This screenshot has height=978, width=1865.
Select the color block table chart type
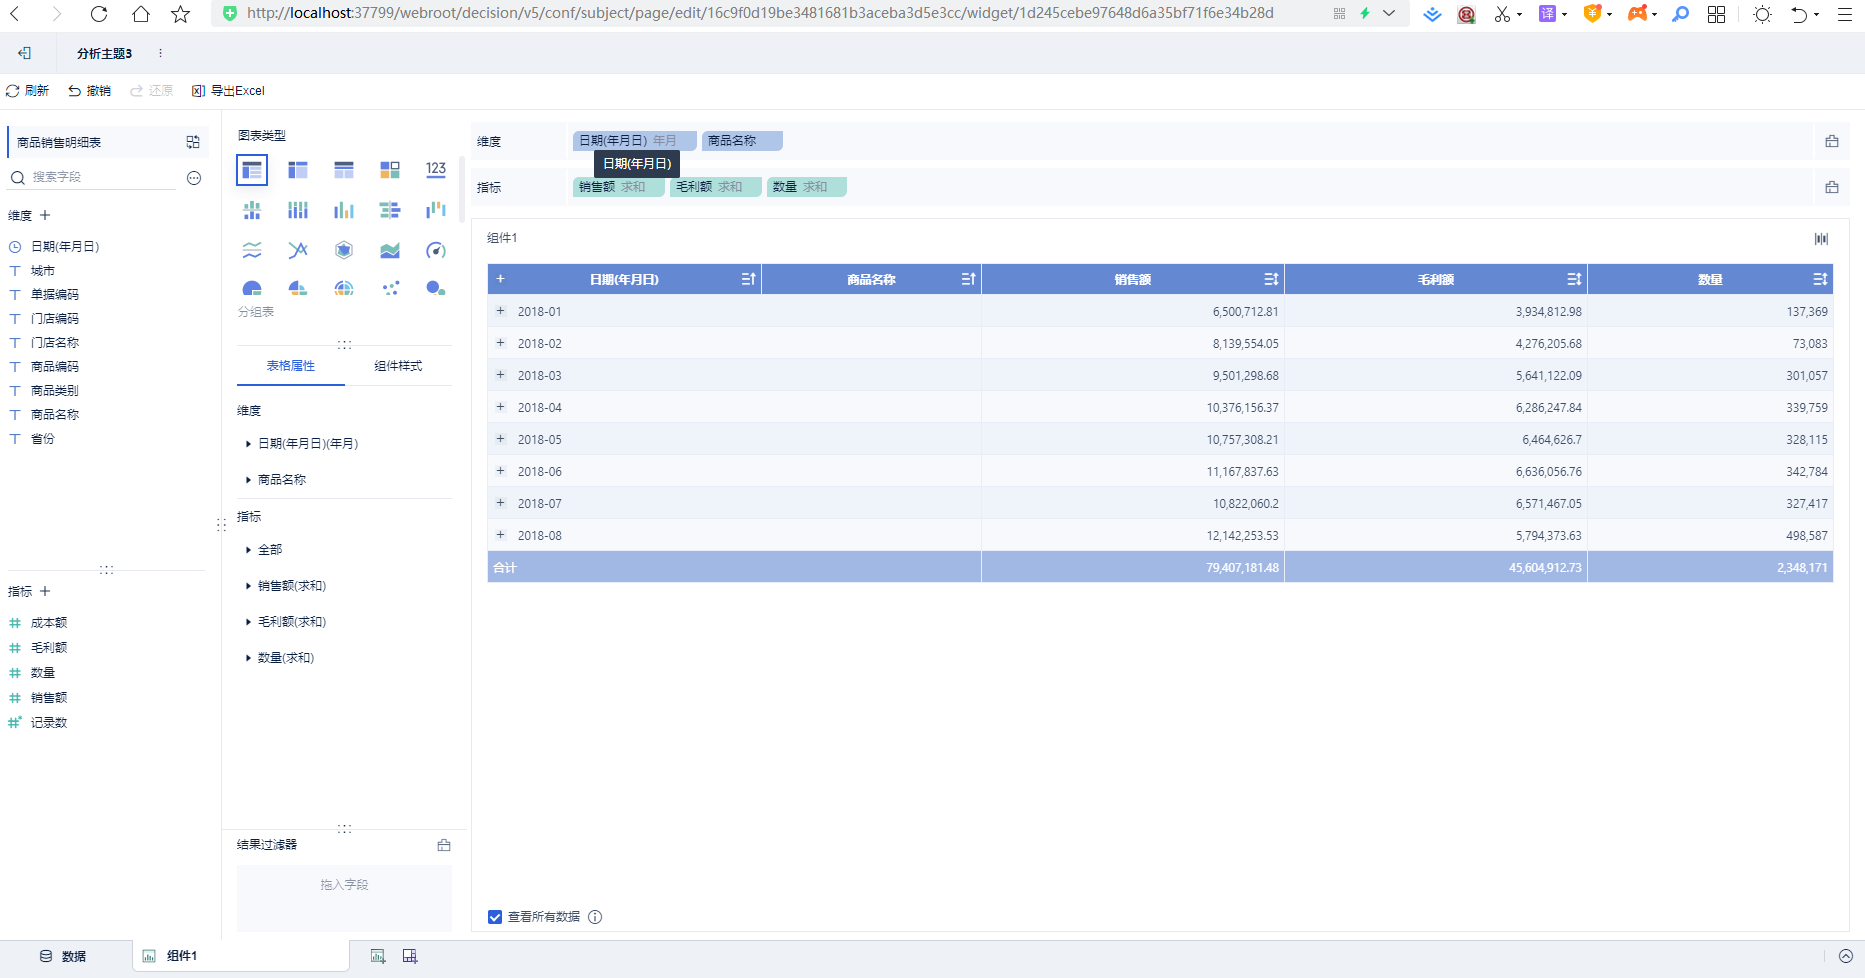pos(390,170)
